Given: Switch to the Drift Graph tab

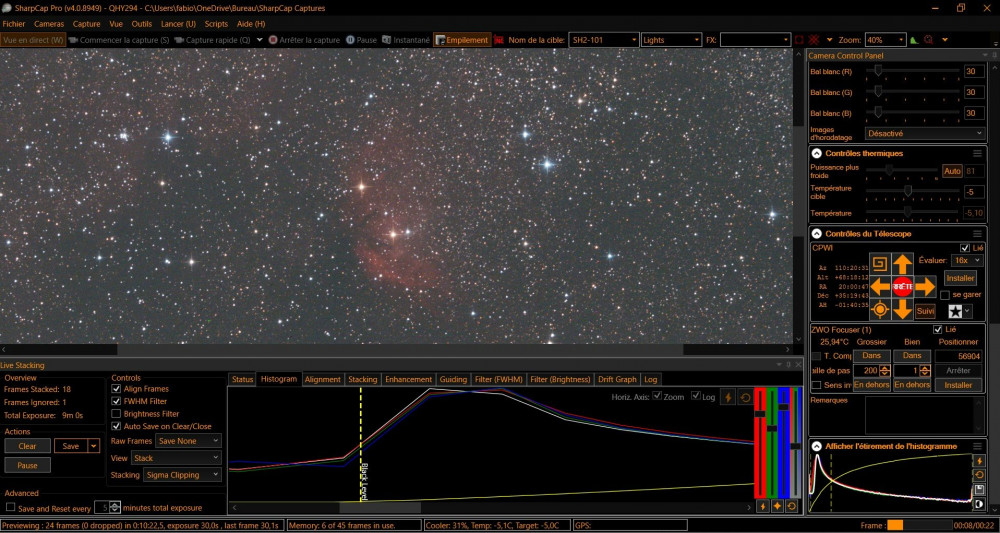Looking at the screenshot, I should click(x=617, y=379).
